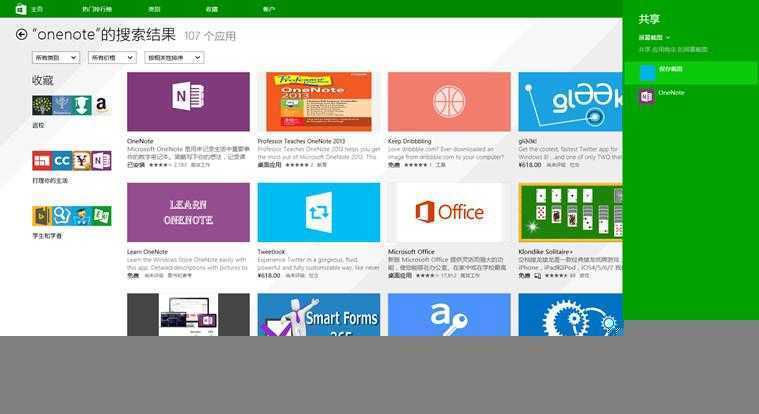Click the Keep Dribbbling title text
The width and height of the screenshot is (759, 414).
pos(410,141)
